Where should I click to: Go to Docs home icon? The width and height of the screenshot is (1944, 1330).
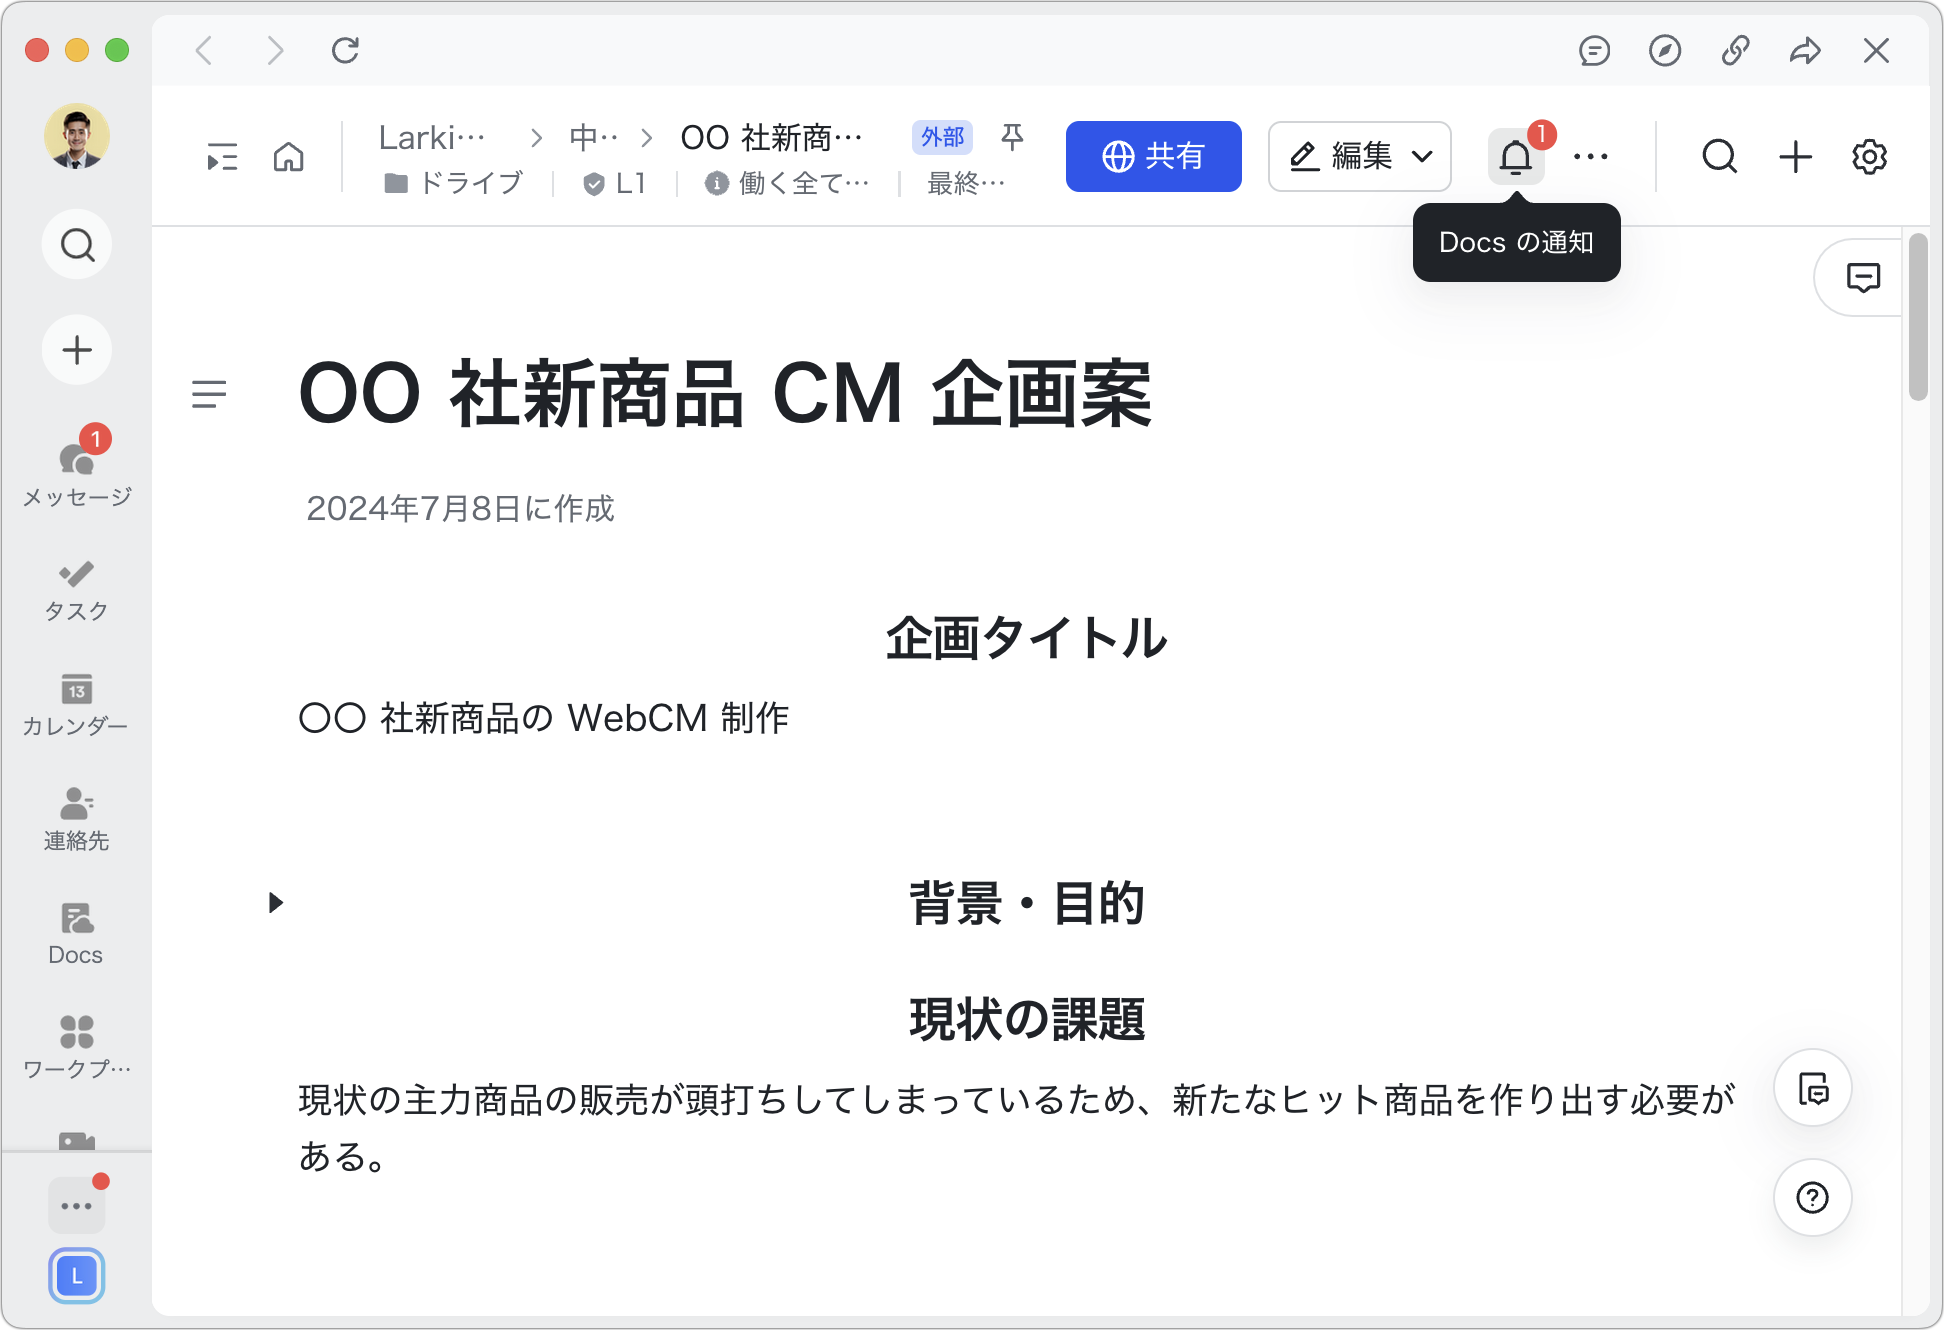pyautogui.click(x=288, y=157)
